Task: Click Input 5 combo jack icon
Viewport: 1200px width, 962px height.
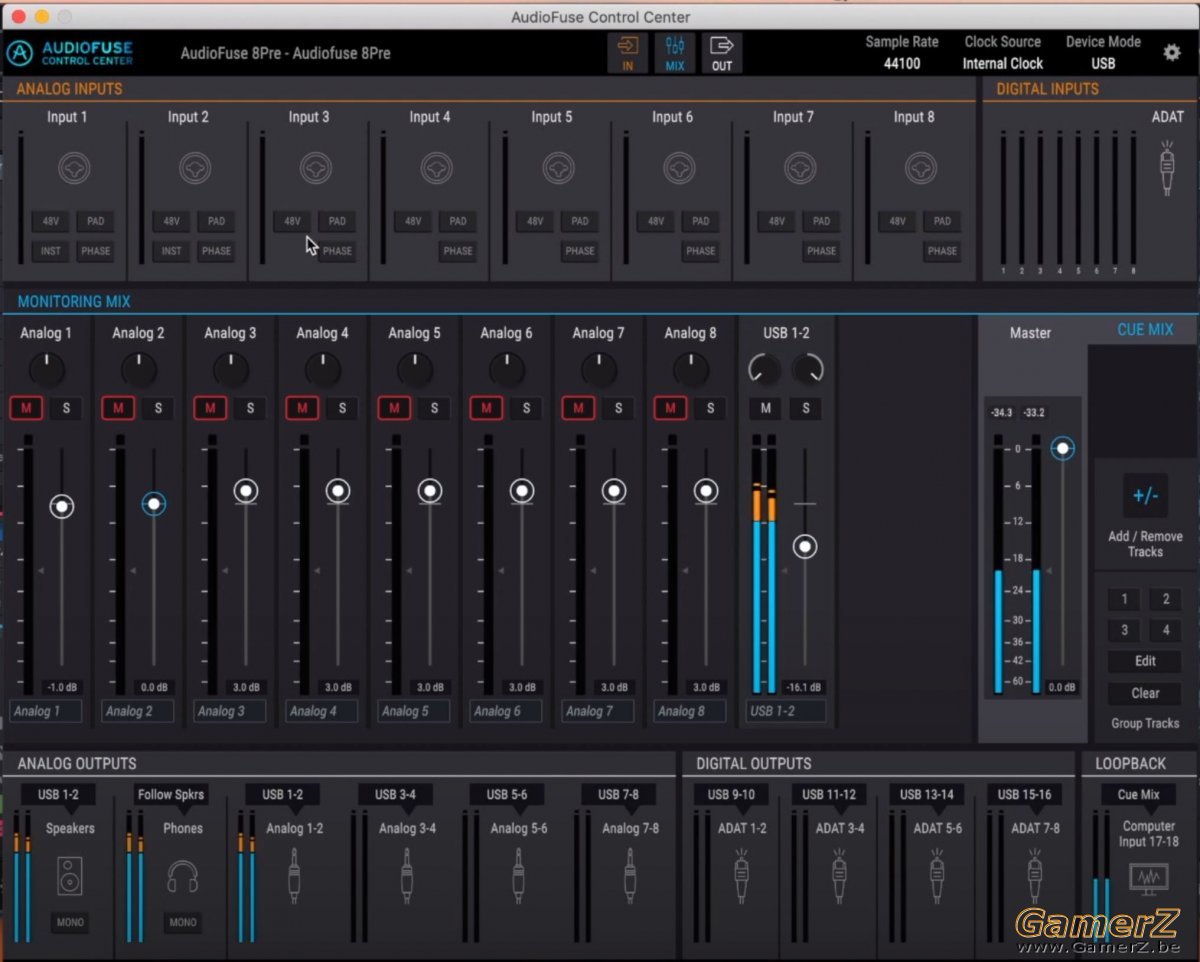Action: [558, 167]
